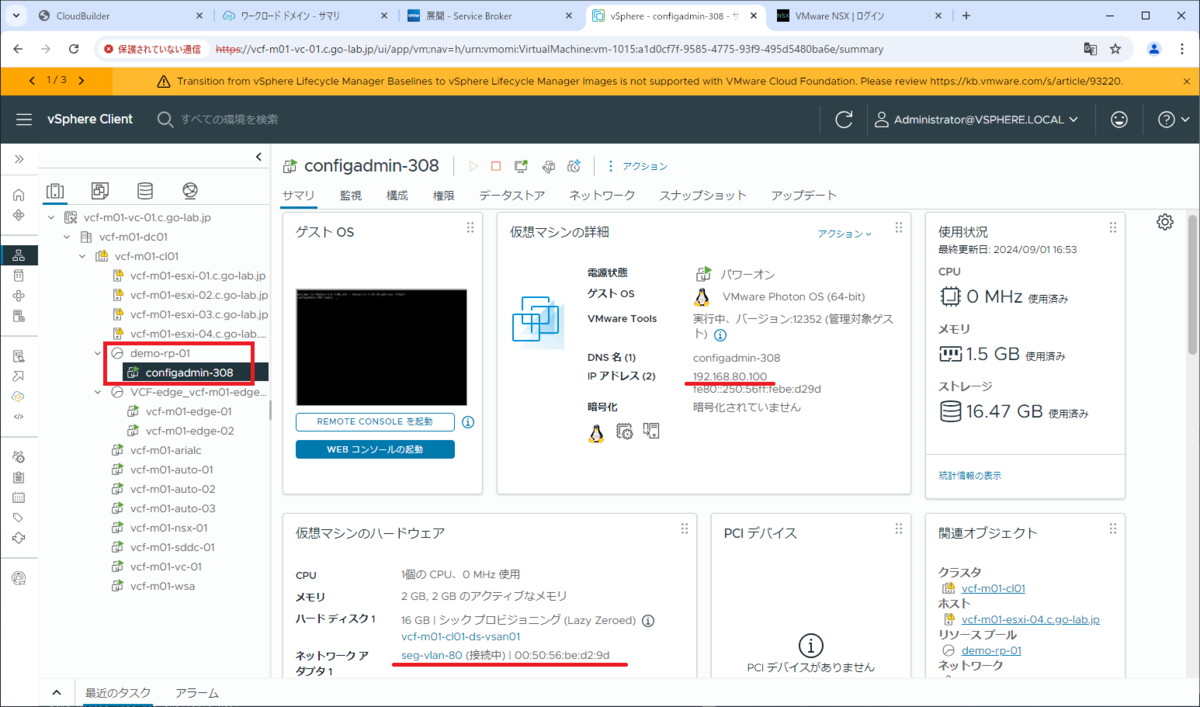
Task: Collapse the vcf-m01-dc01 datacenter node
Action: [x=68, y=237]
